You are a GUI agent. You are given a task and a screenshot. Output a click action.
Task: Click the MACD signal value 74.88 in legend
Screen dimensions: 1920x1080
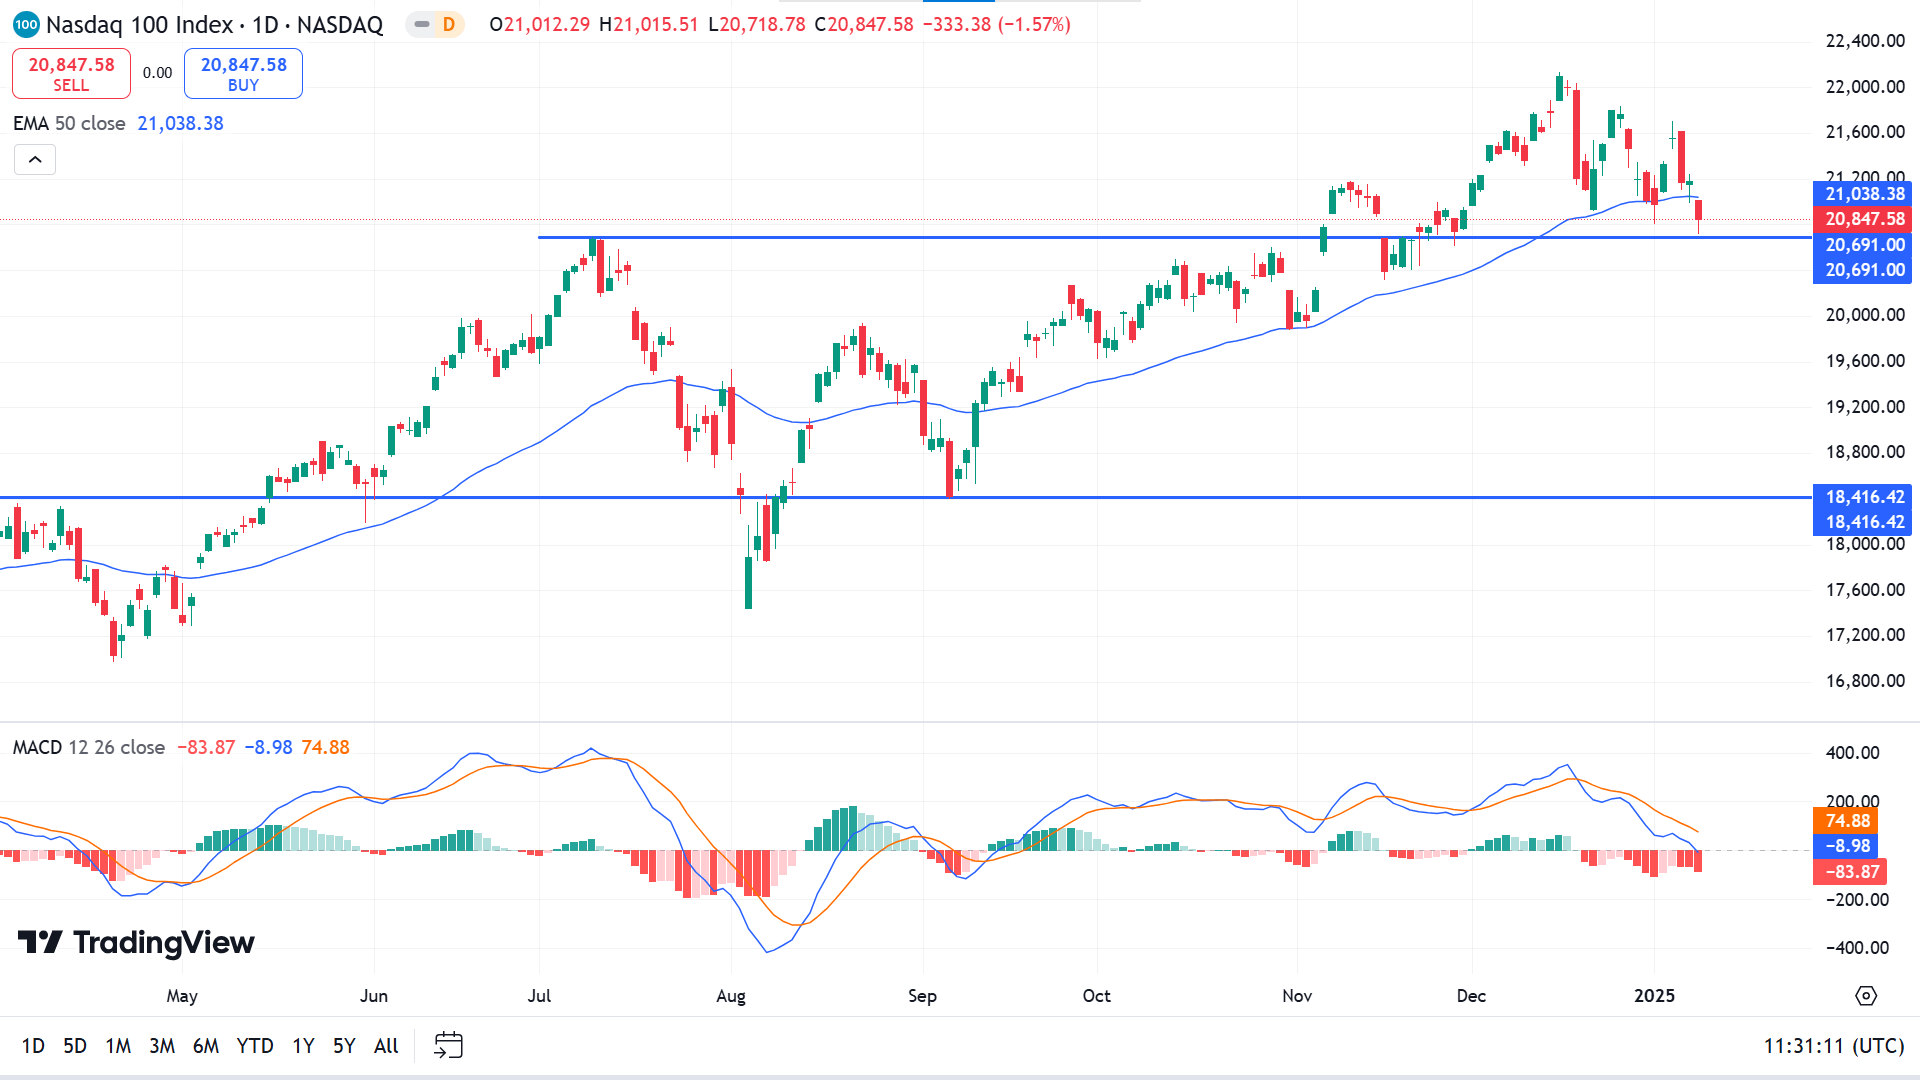tap(326, 748)
